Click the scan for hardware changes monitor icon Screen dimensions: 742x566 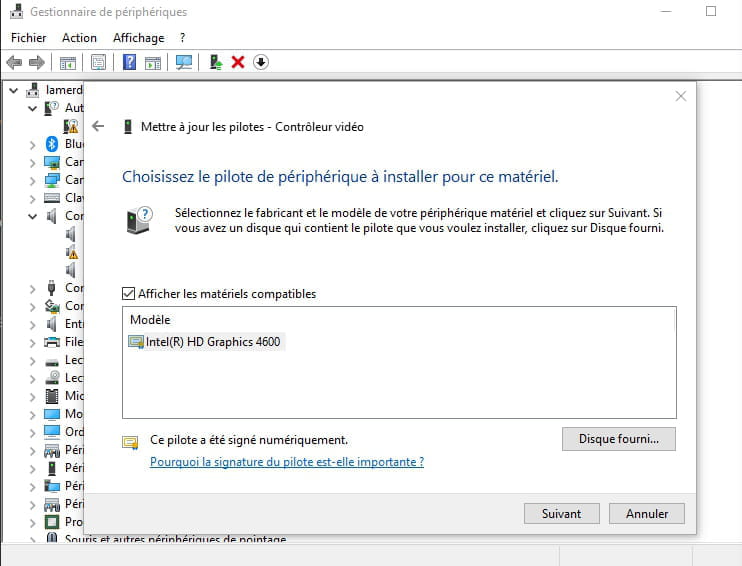(184, 62)
